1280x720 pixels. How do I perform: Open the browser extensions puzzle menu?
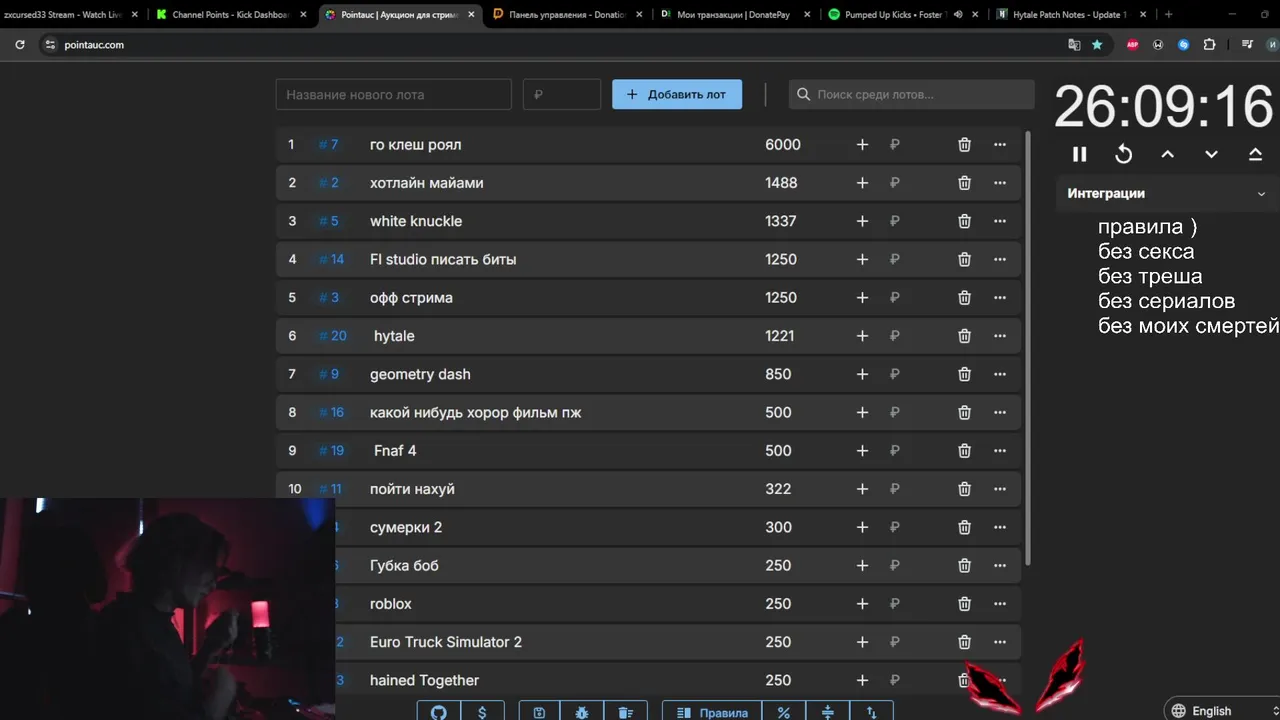pos(1209,44)
